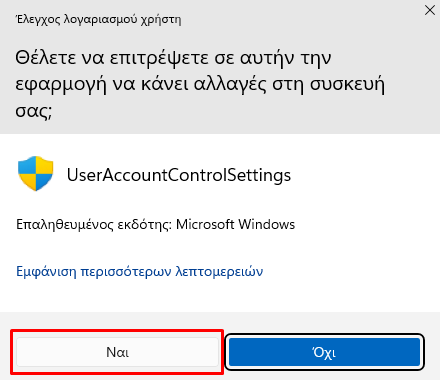Viewport: 440px width, 380px height.
Task: Click the blue and yellow shield icon
Action: 35,173
